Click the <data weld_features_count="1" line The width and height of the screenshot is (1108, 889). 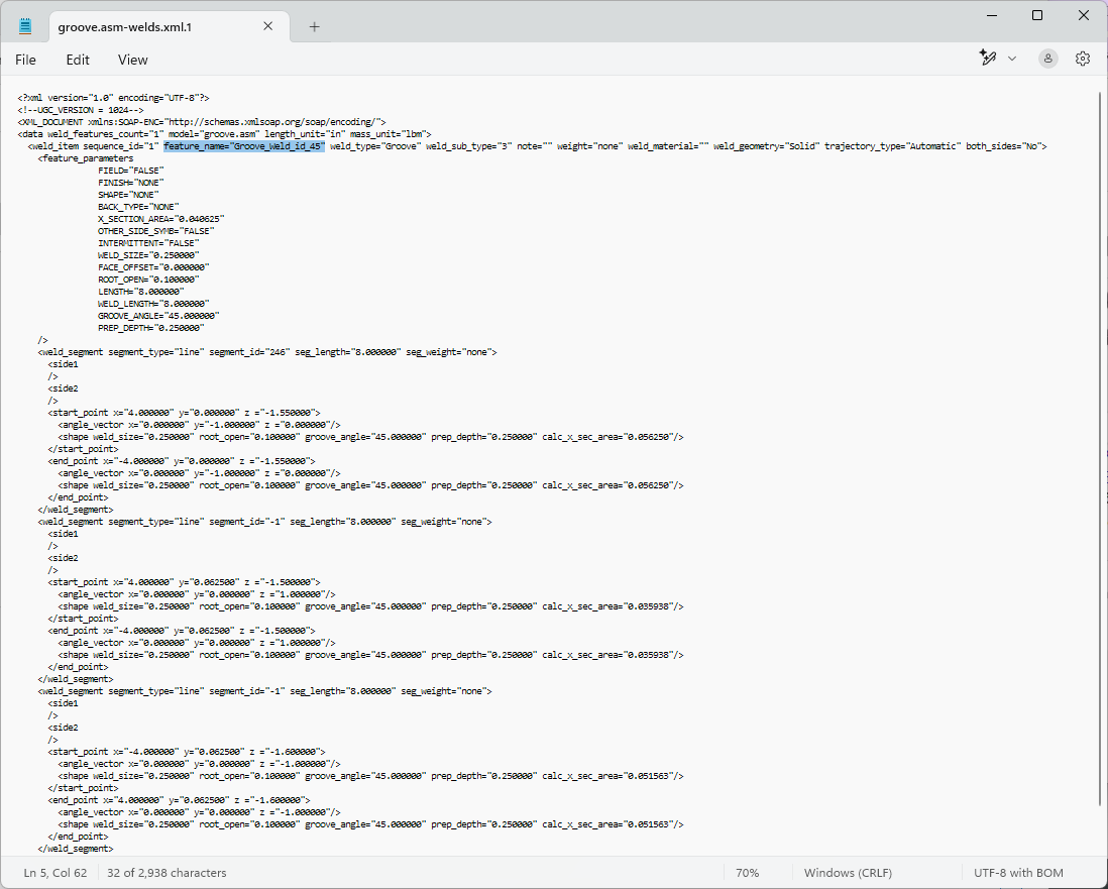[224, 134]
